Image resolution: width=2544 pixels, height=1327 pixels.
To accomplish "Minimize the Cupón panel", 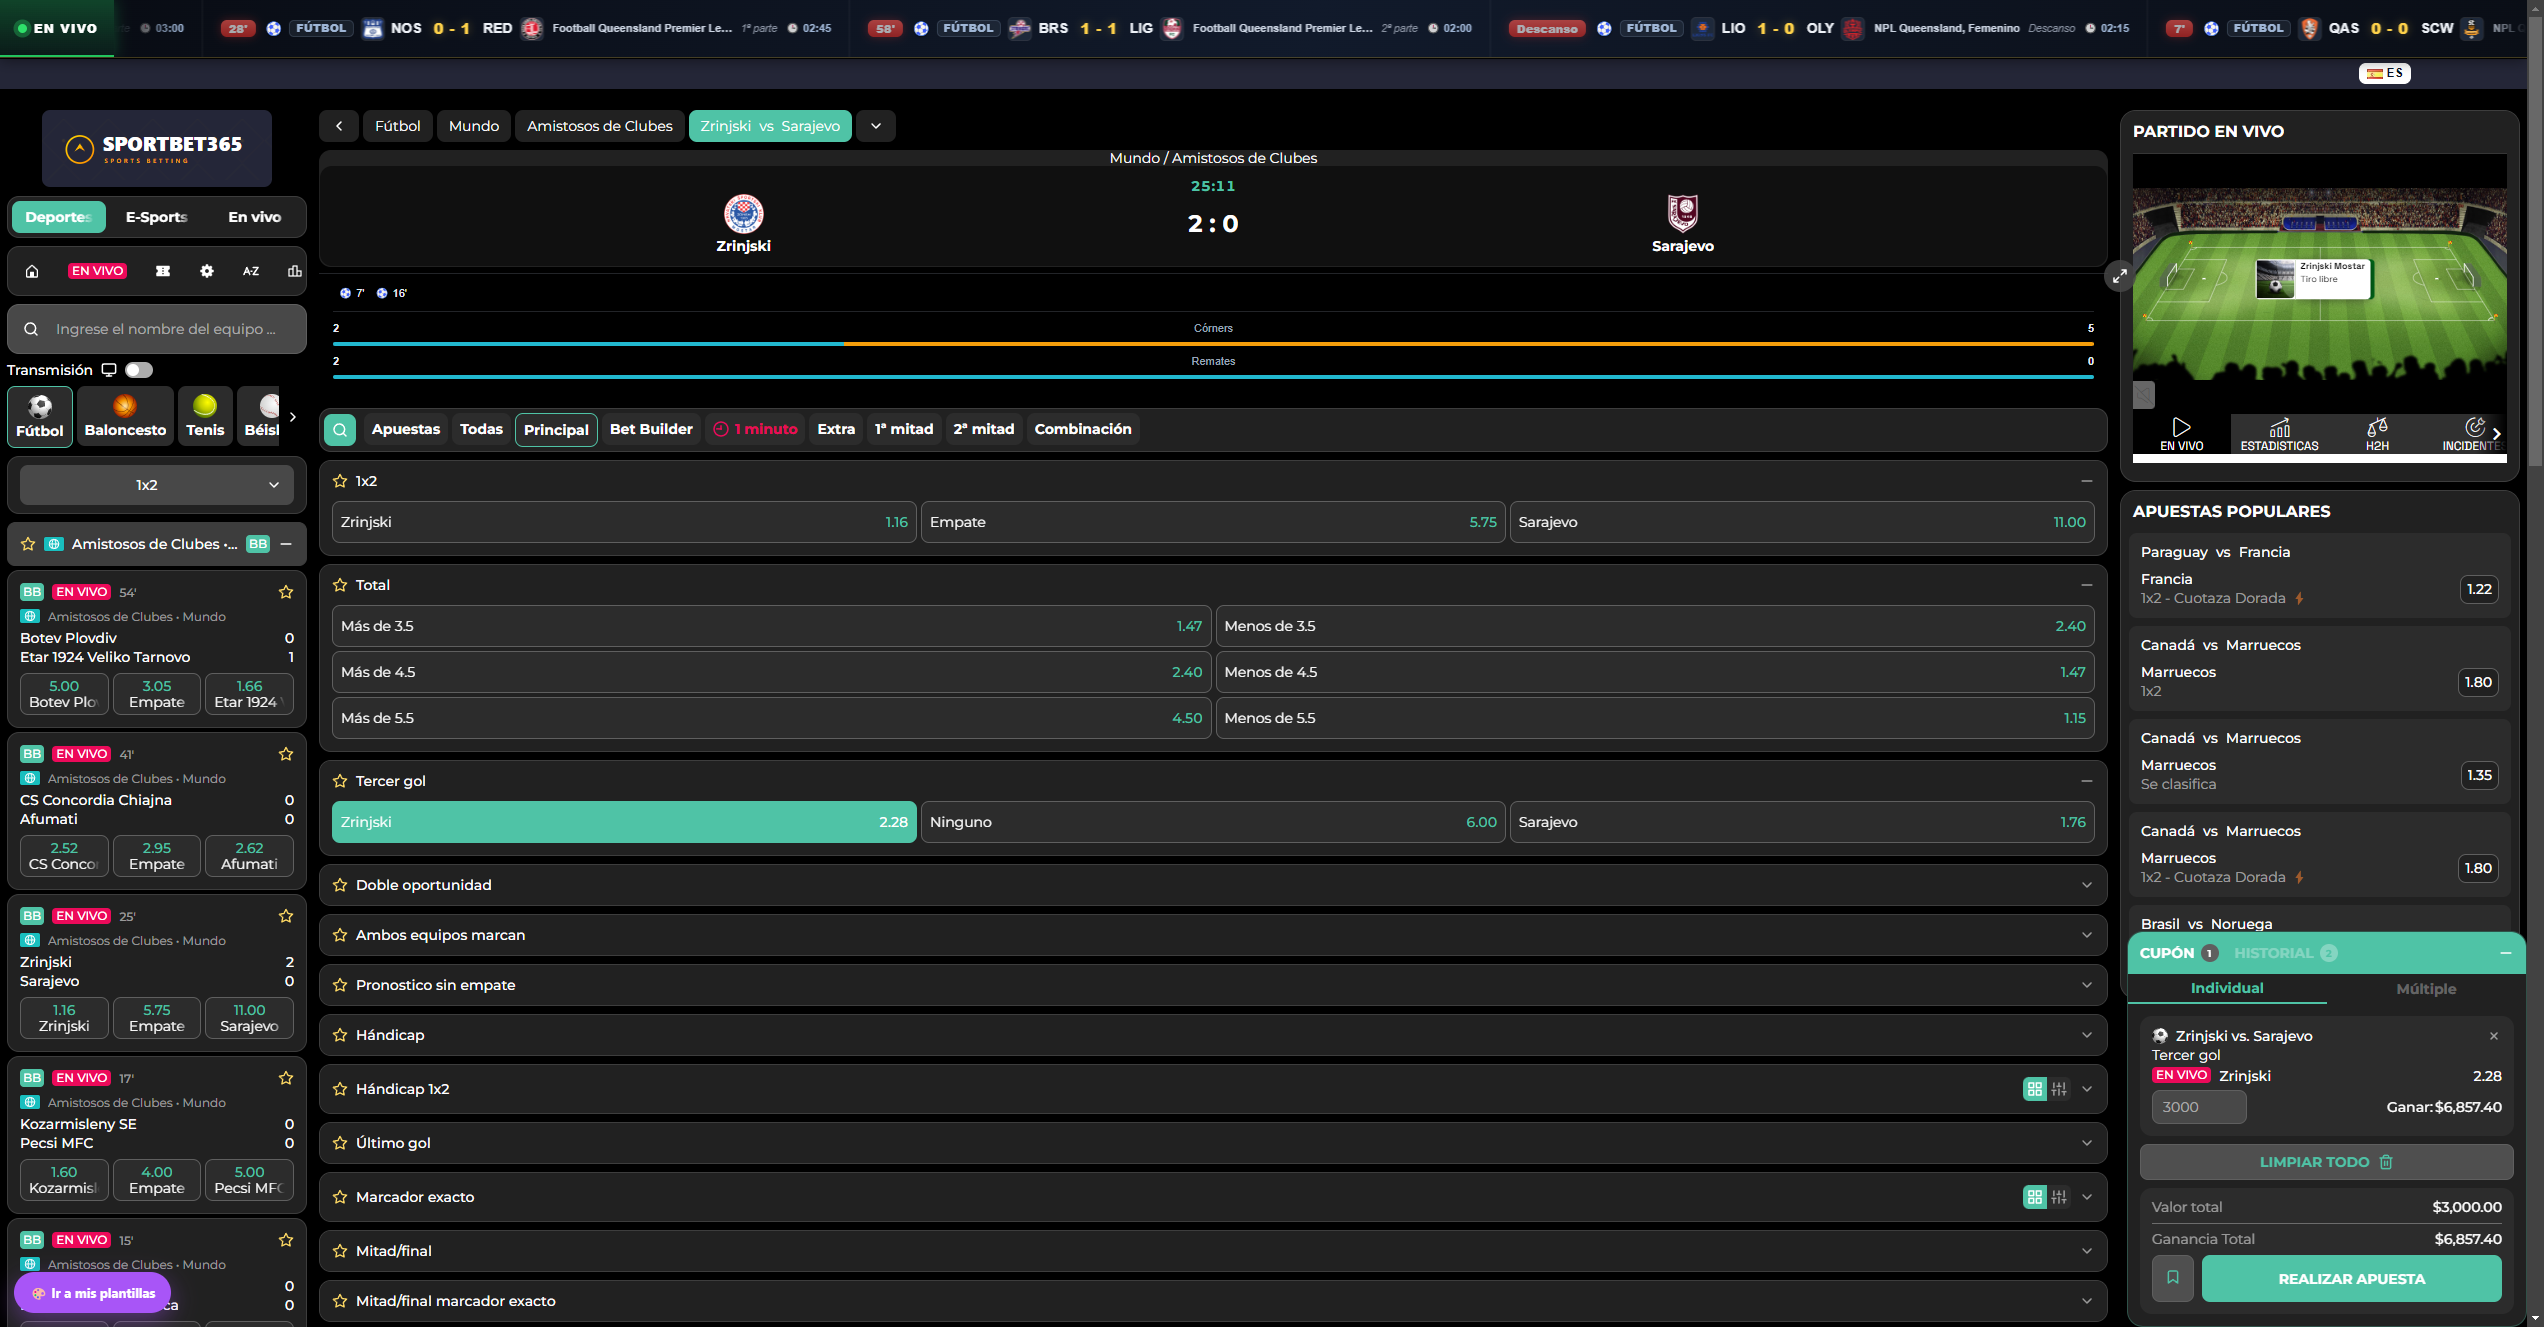I will click(x=2506, y=953).
